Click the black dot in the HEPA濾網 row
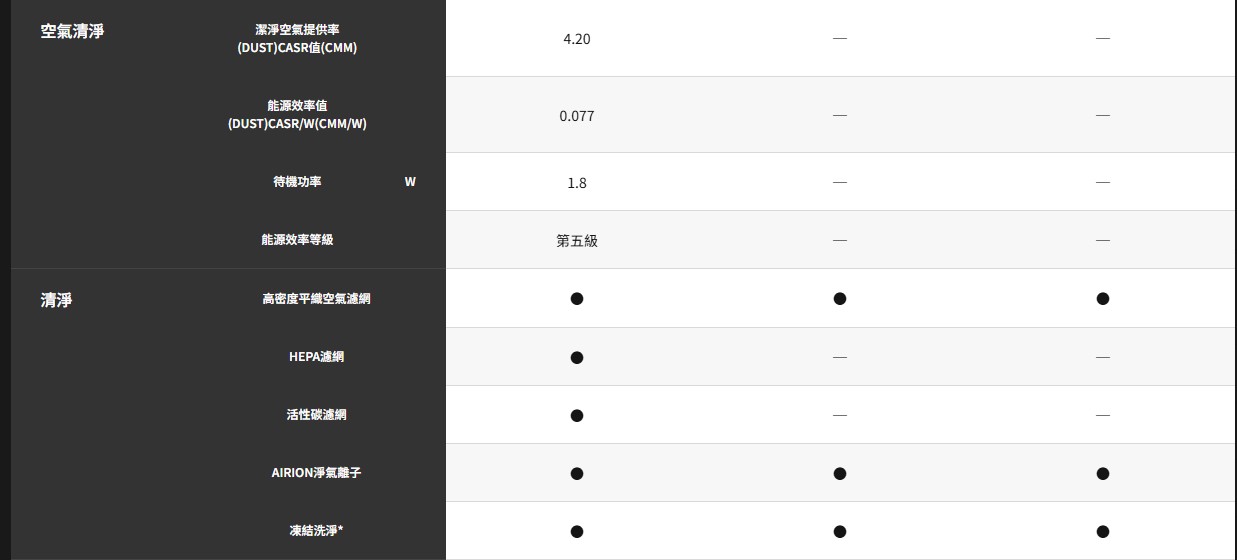The image size is (1237, 560). click(x=577, y=357)
